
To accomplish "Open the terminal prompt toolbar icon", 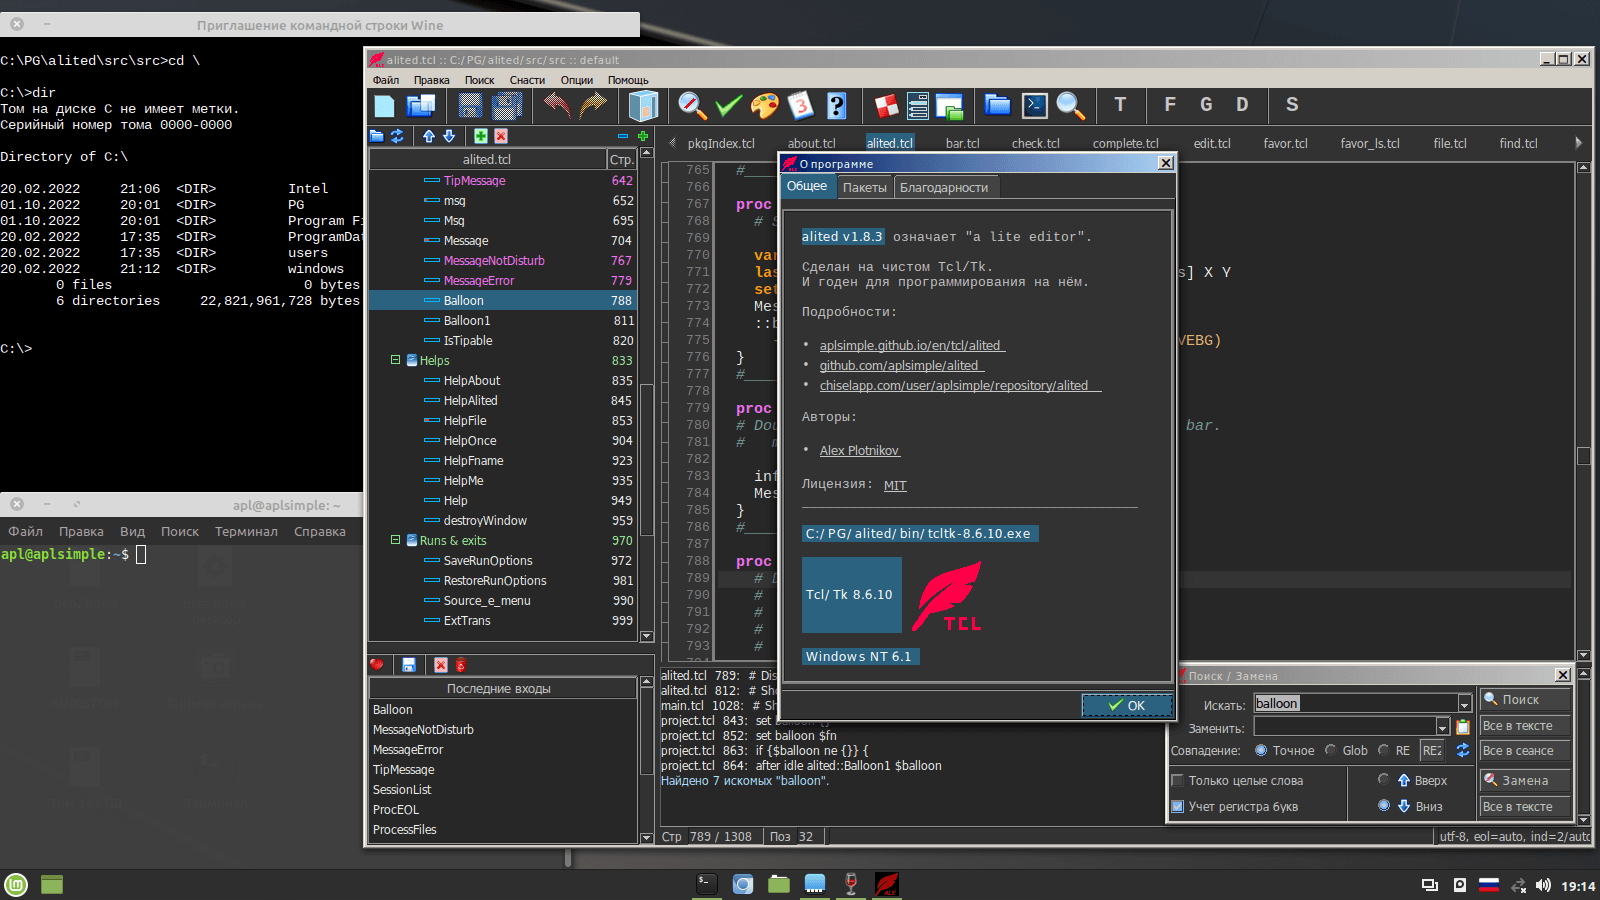I will point(1034,105).
